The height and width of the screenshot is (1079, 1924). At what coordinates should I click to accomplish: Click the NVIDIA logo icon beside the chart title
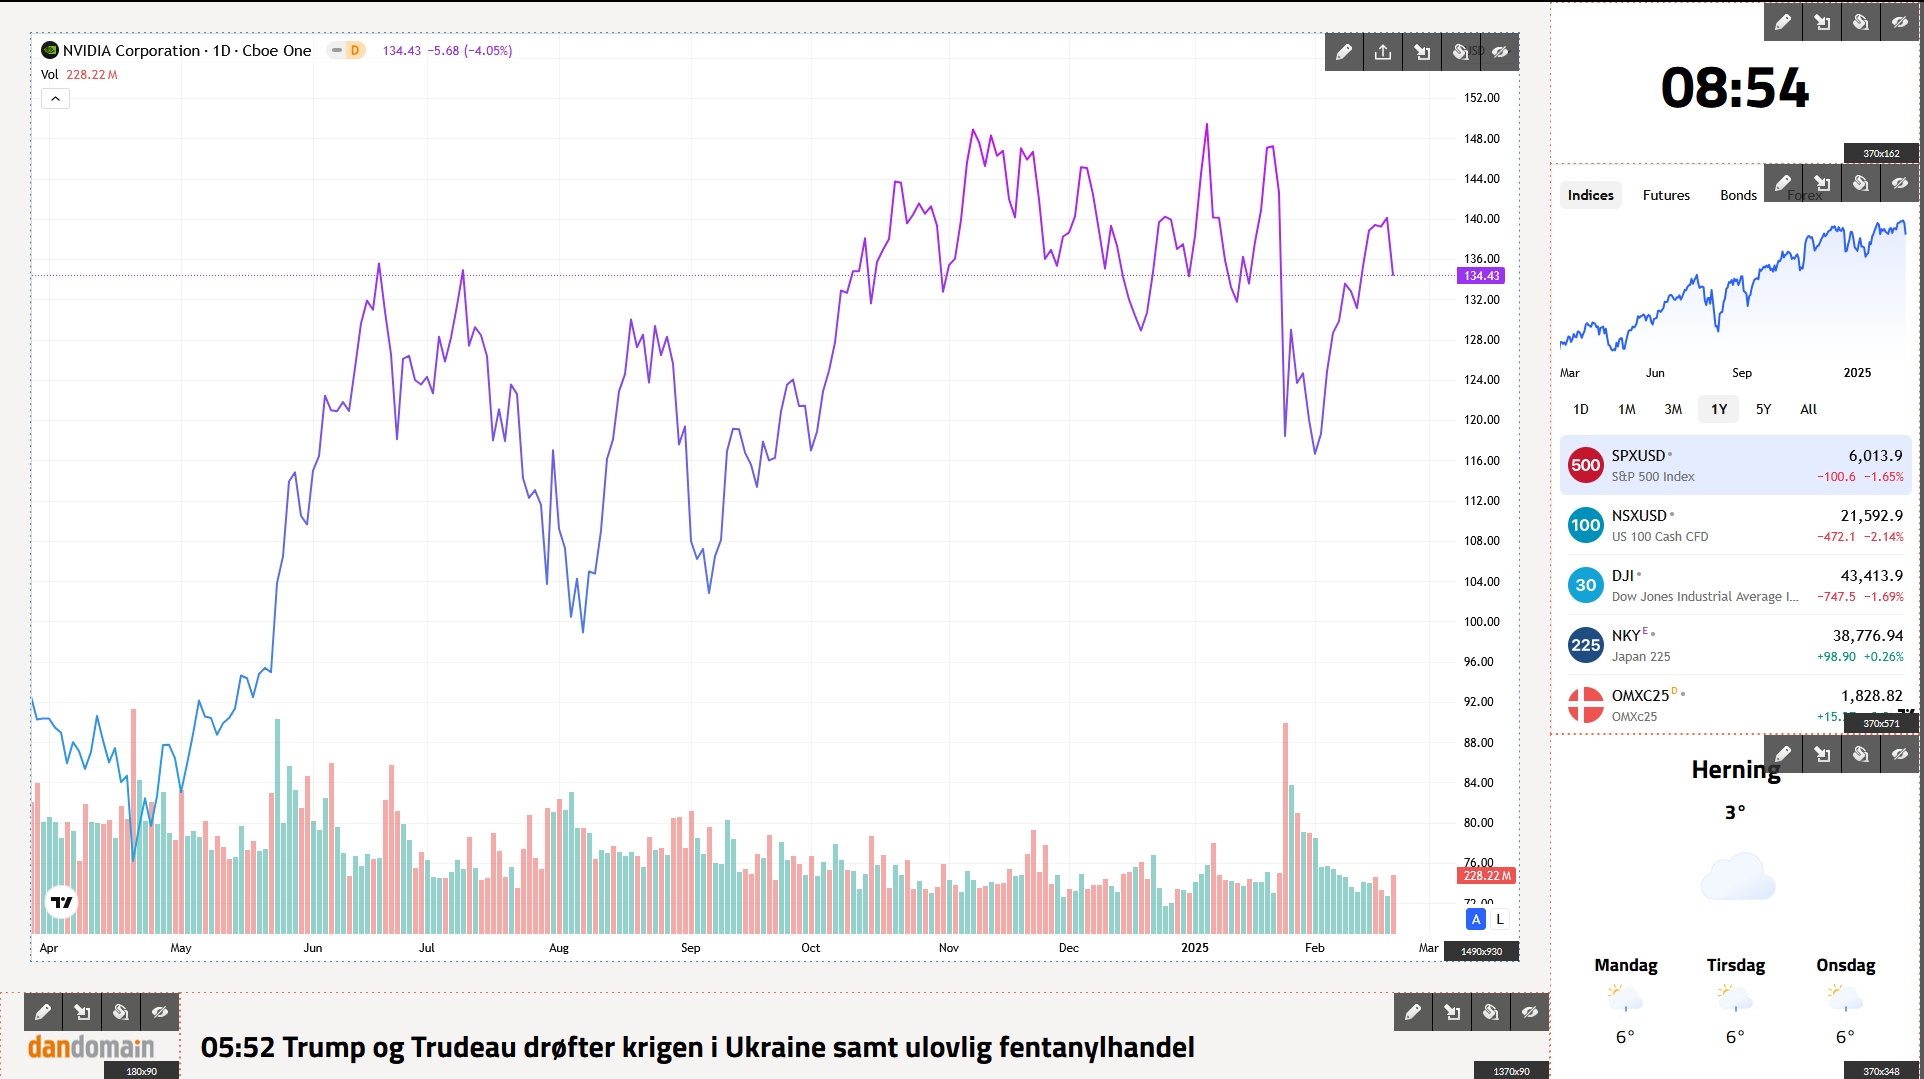tap(49, 50)
